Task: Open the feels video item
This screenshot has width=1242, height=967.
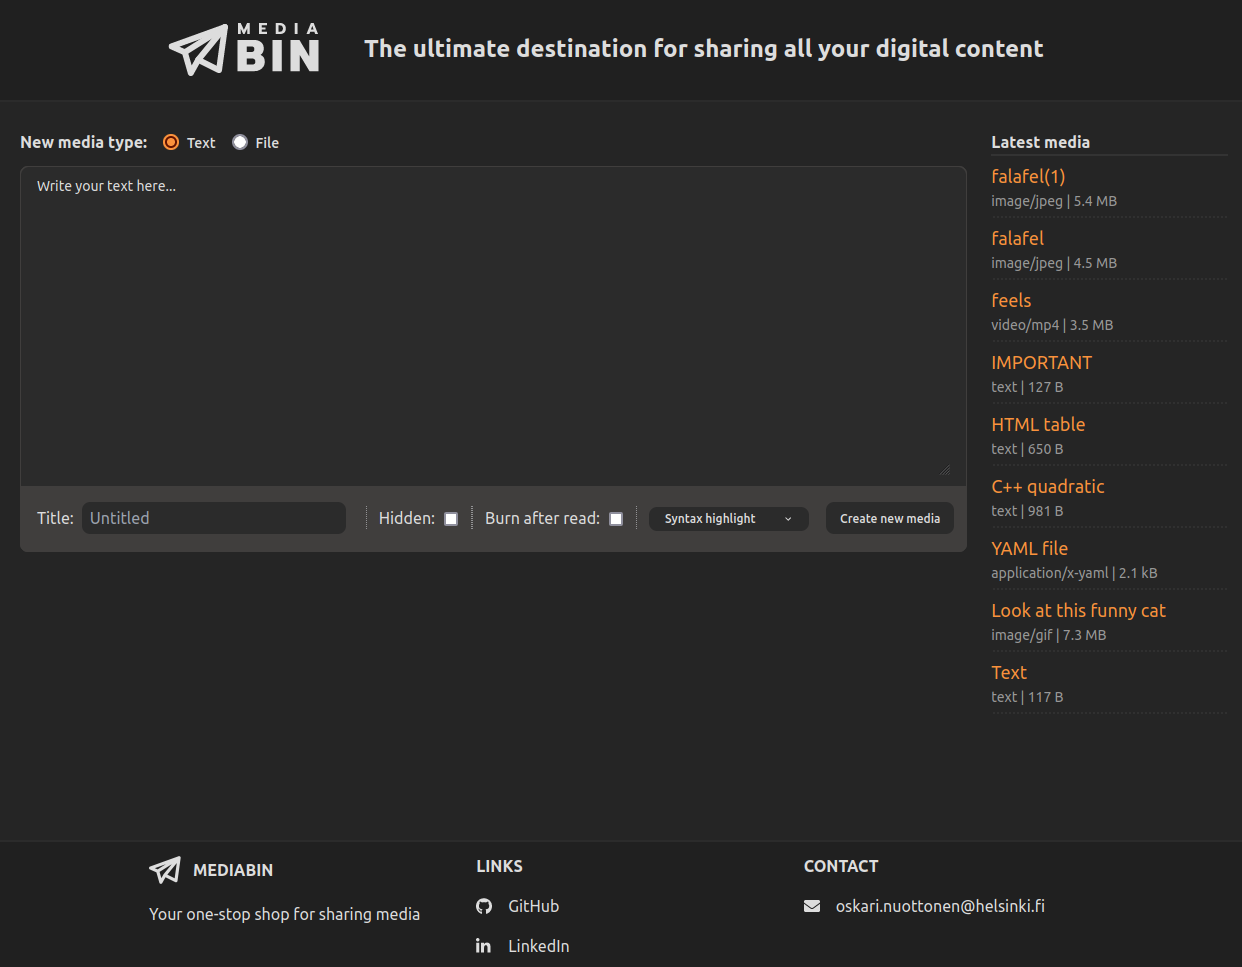Action: (1011, 300)
